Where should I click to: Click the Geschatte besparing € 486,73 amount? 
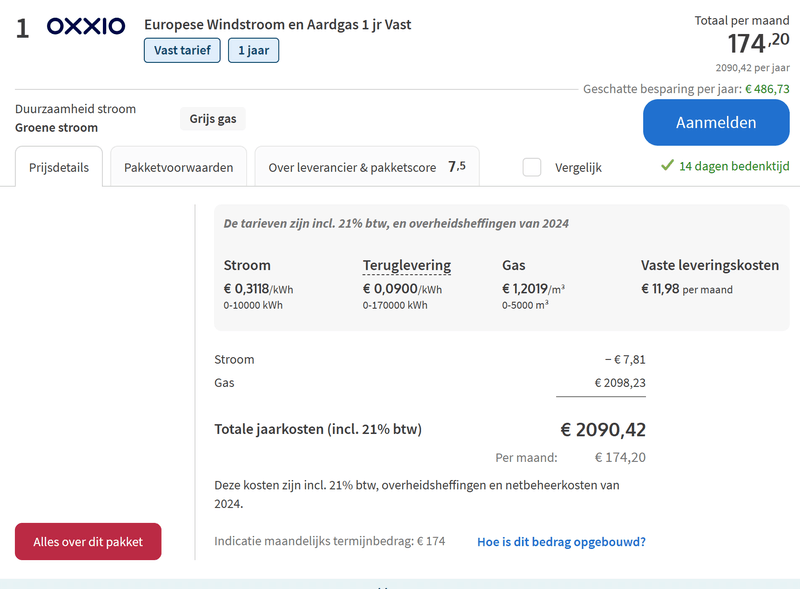tap(767, 89)
